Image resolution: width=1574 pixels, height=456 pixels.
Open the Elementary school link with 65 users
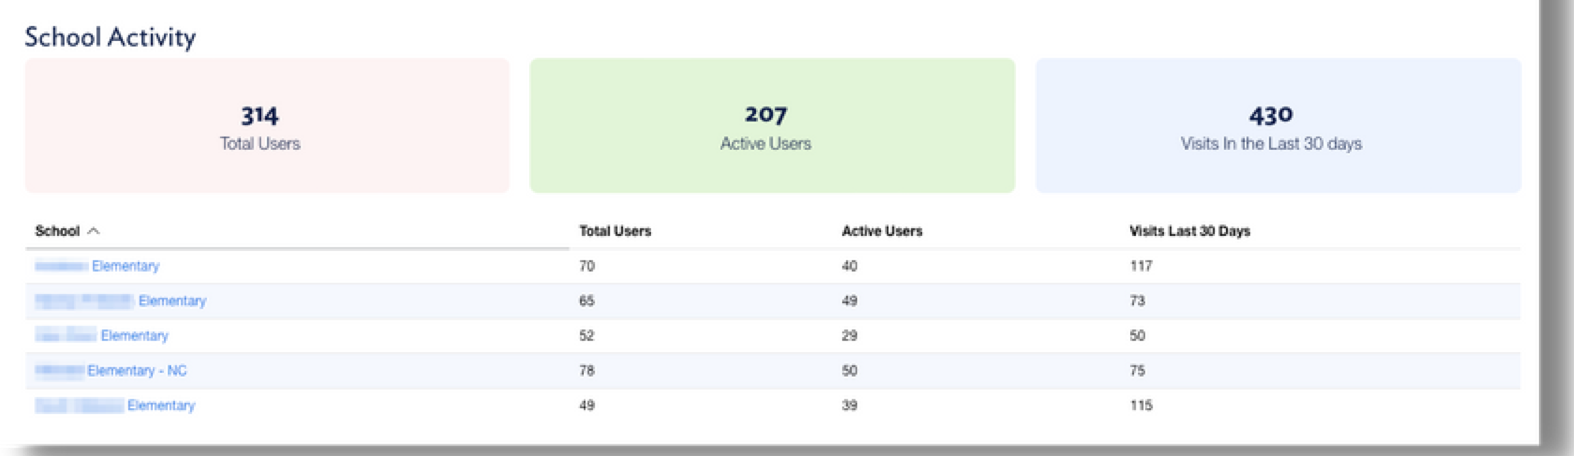(x=171, y=301)
